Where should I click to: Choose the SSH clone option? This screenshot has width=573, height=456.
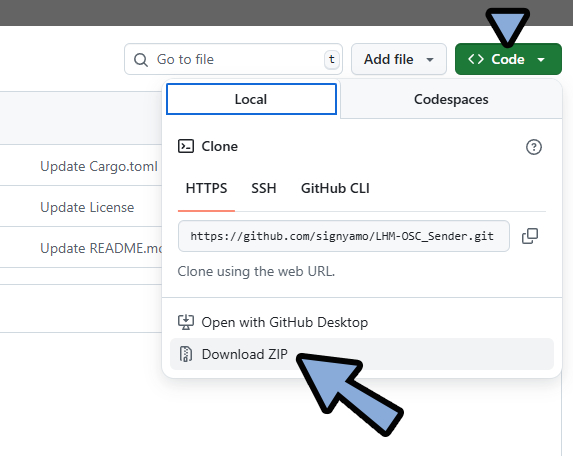click(x=263, y=189)
